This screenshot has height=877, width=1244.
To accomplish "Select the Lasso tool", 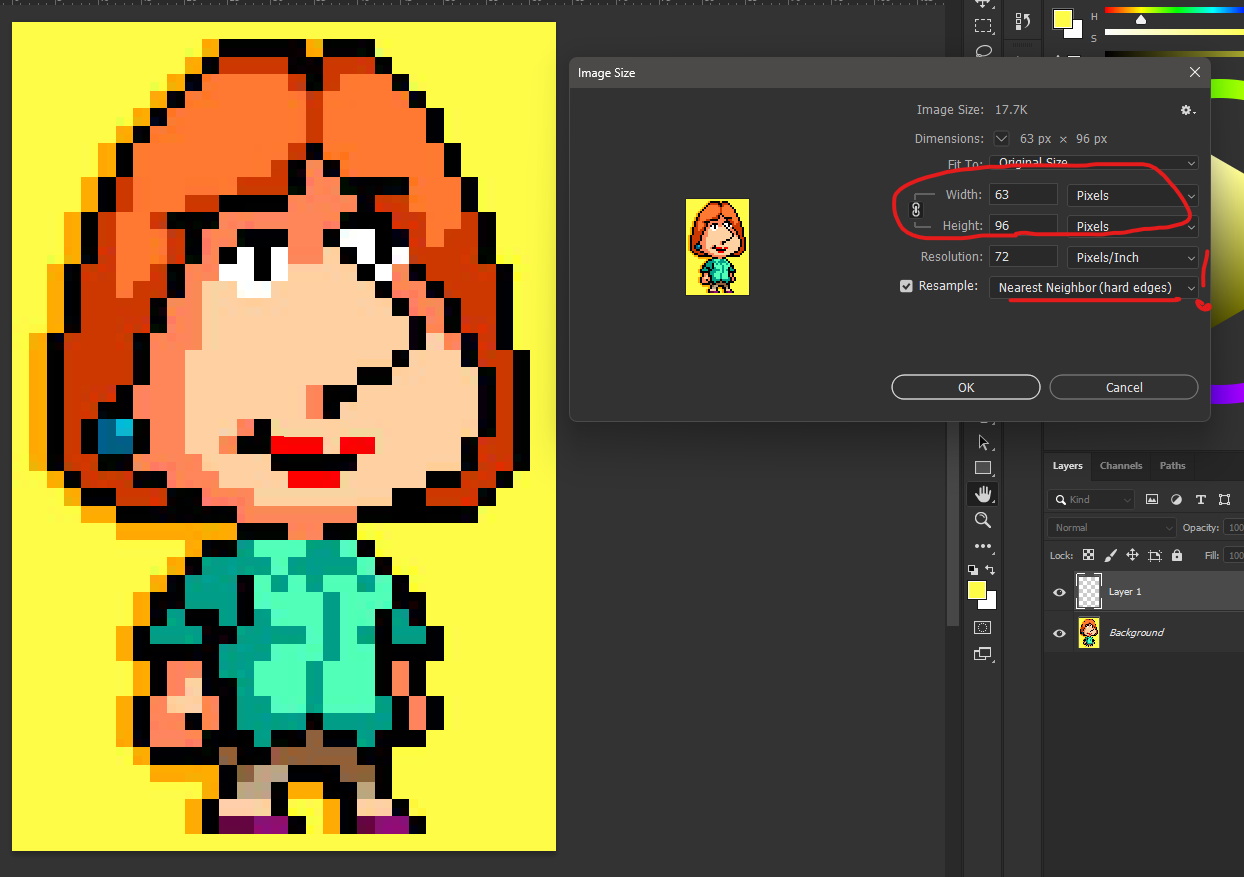I will pos(983,51).
